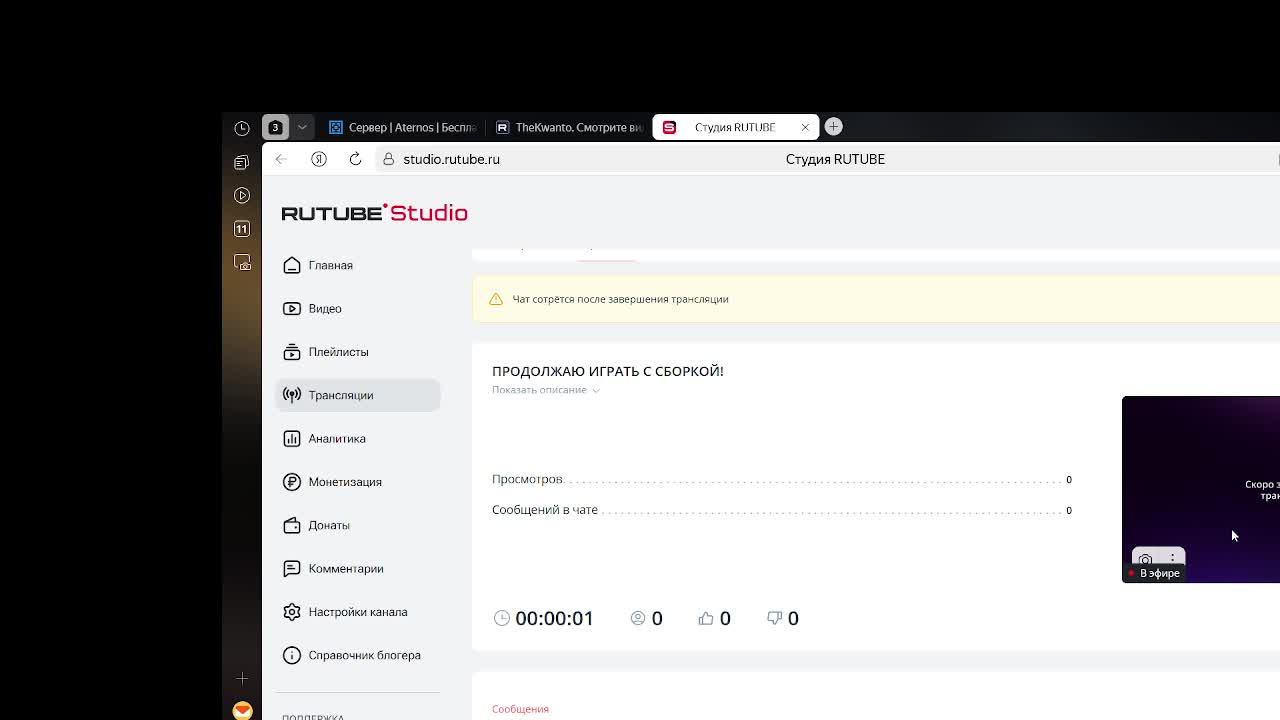Select Трансляции in the sidebar
Viewport: 1280px width, 720px height.
tap(357, 395)
